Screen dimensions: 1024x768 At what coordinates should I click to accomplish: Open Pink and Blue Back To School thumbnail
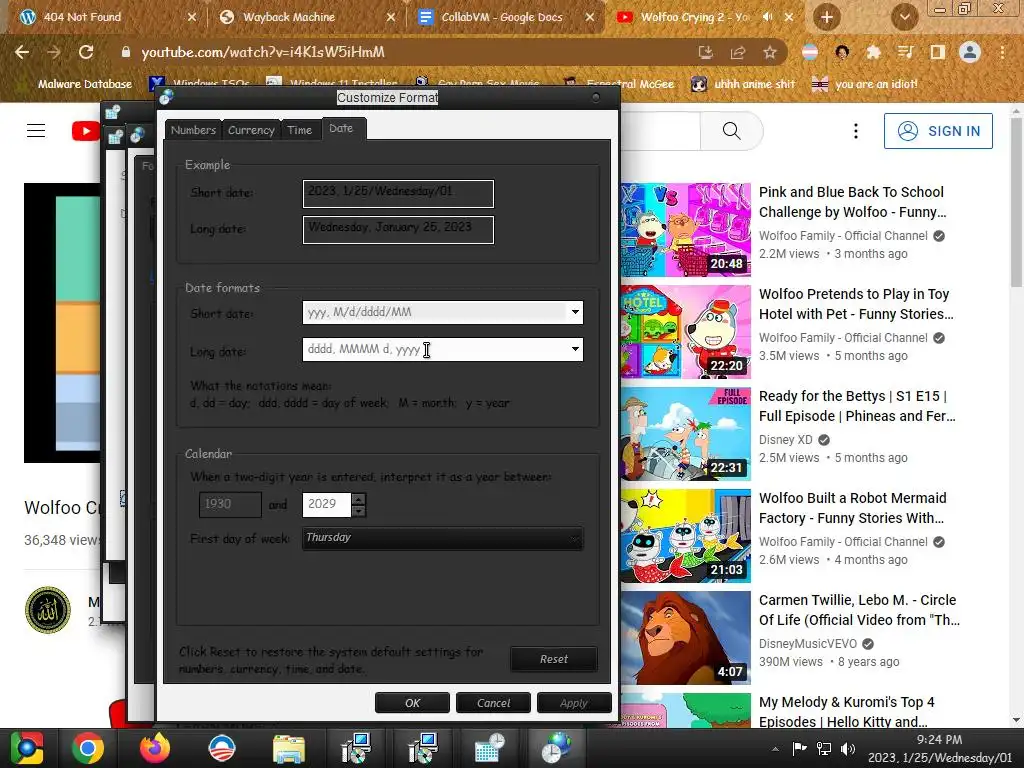(x=686, y=230)
